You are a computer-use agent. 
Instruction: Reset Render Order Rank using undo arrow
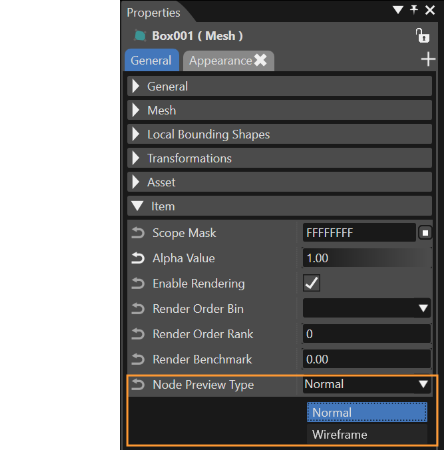click(x=138, y=334)
